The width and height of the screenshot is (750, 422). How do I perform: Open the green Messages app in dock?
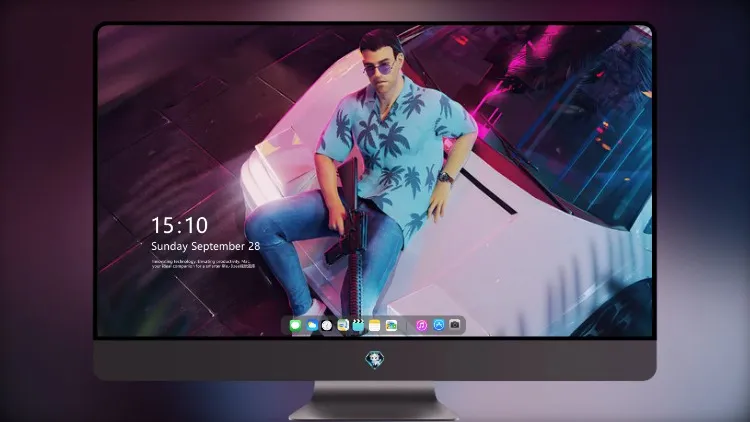click(x=296, y=326)
